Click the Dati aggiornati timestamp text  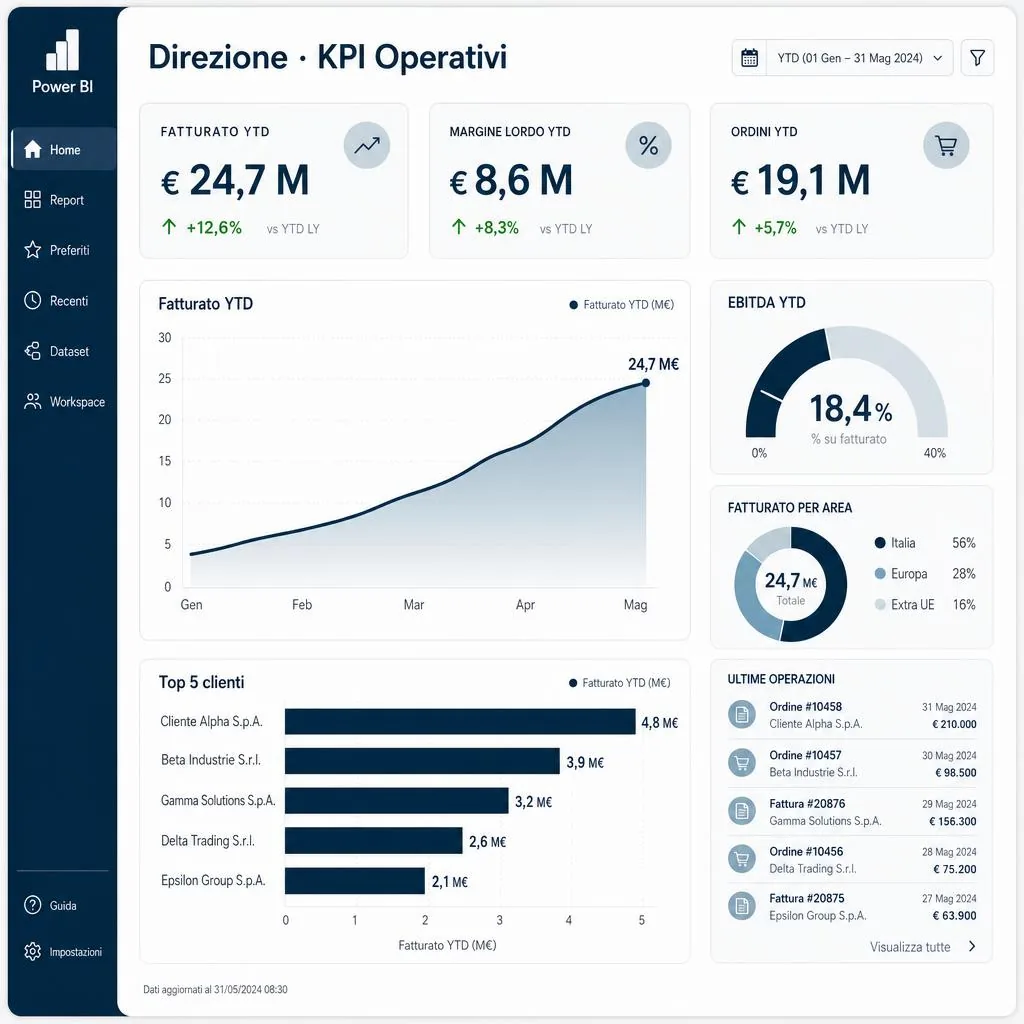click(216, 989)
